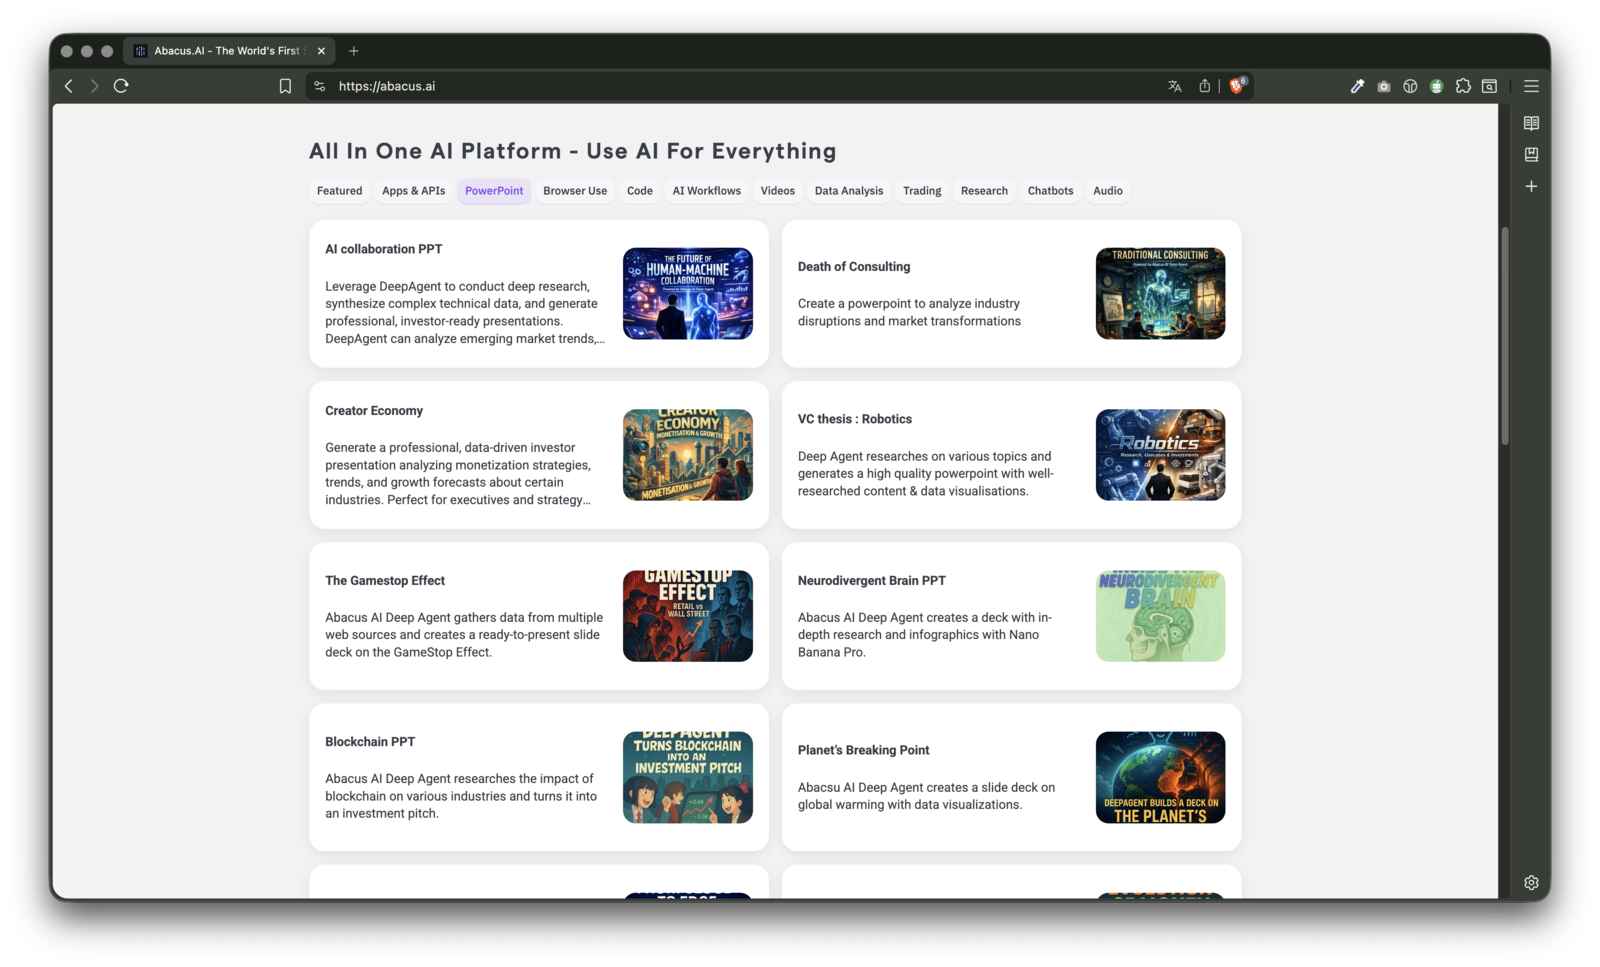Open the Death of Consulting card title
The image size is (1600, 967).
854,267
